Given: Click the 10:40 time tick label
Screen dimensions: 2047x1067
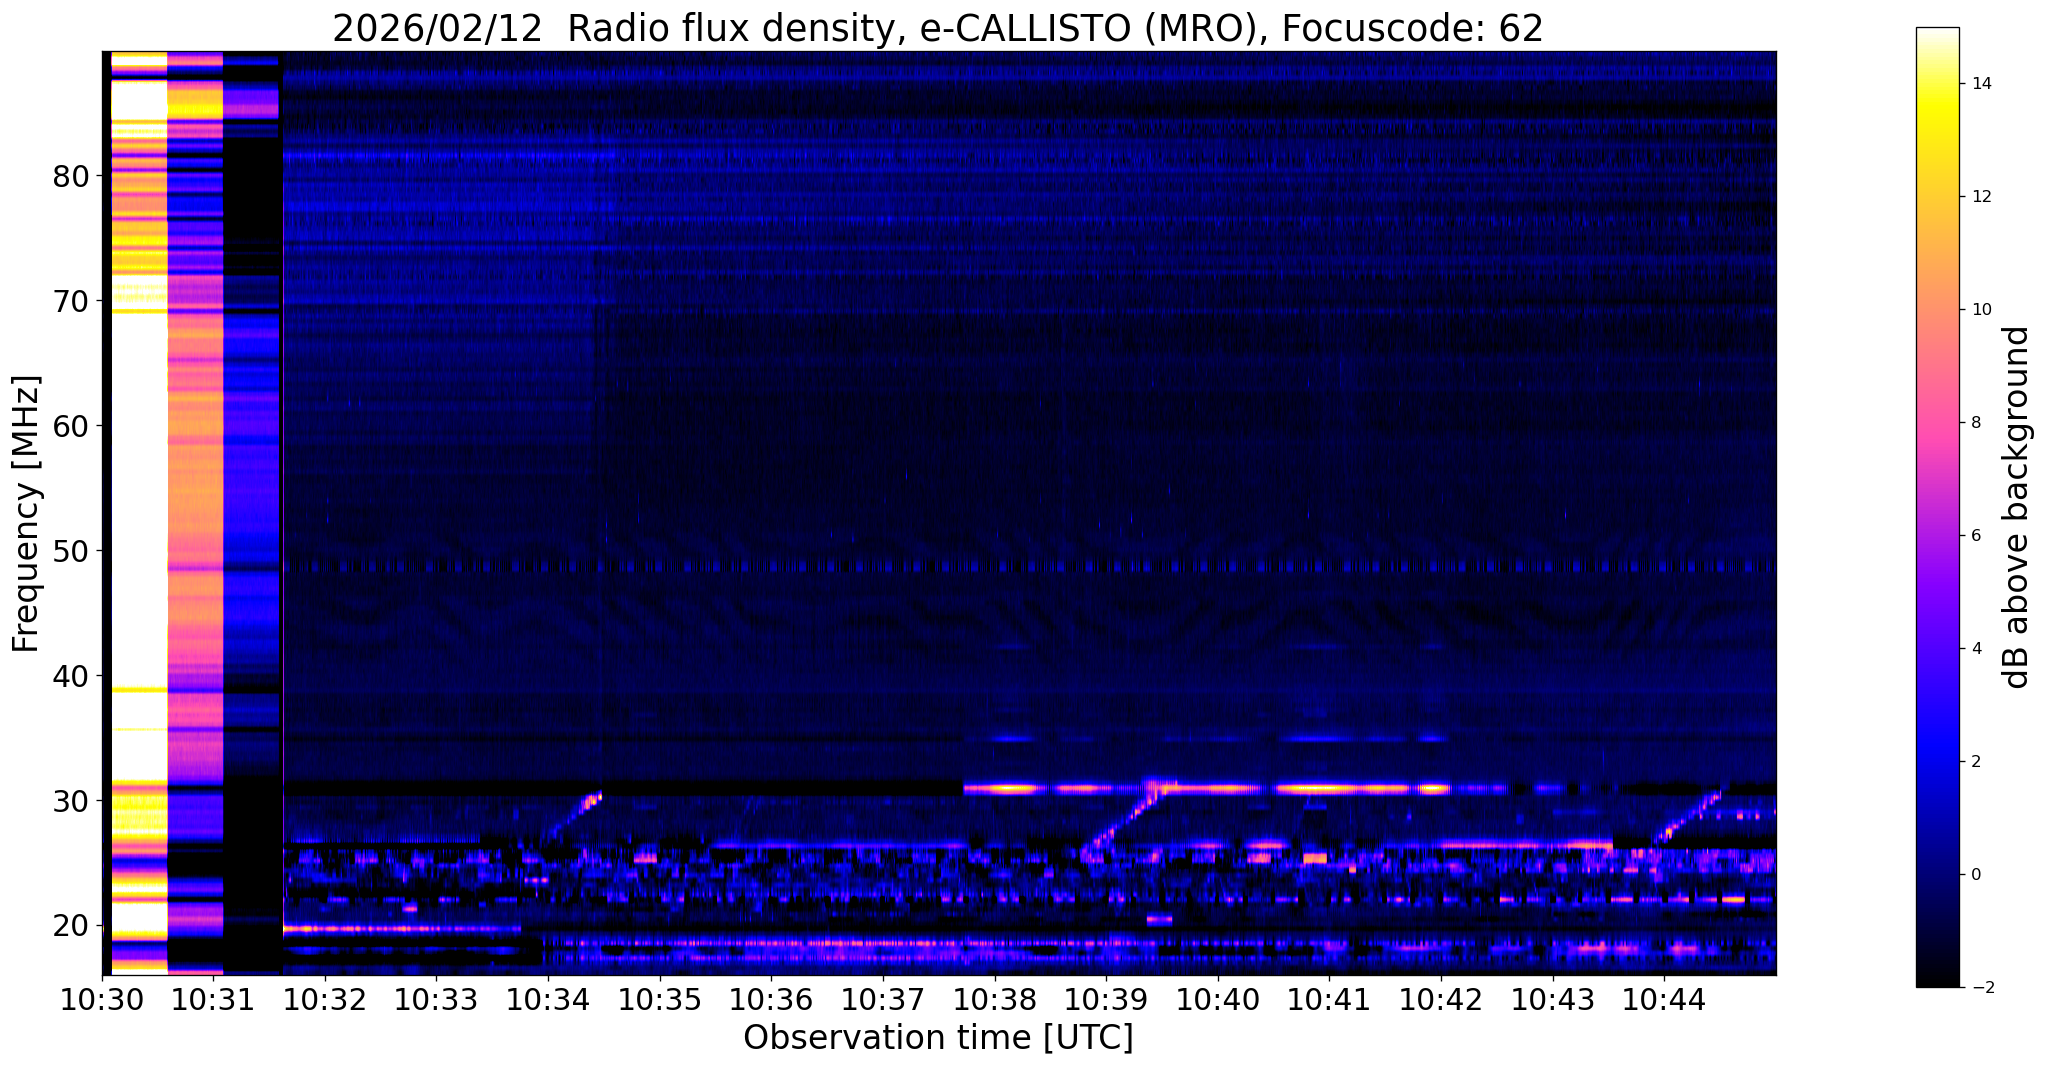Looking at the screenshot, I should coord(1218,999).
